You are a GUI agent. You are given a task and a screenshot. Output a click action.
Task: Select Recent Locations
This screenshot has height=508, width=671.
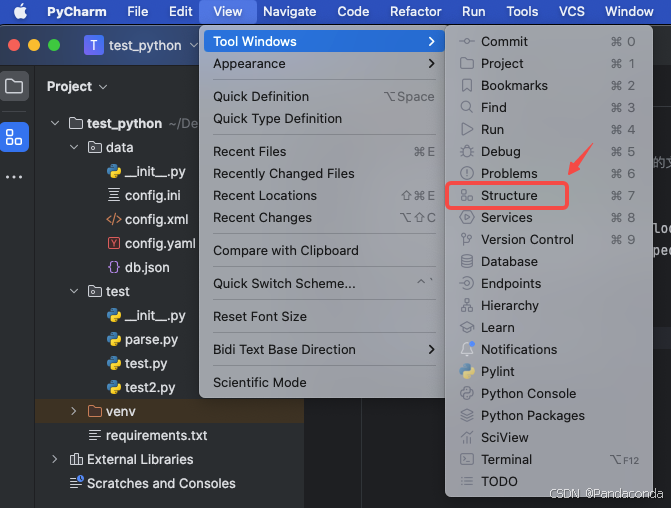coord(324,196)
